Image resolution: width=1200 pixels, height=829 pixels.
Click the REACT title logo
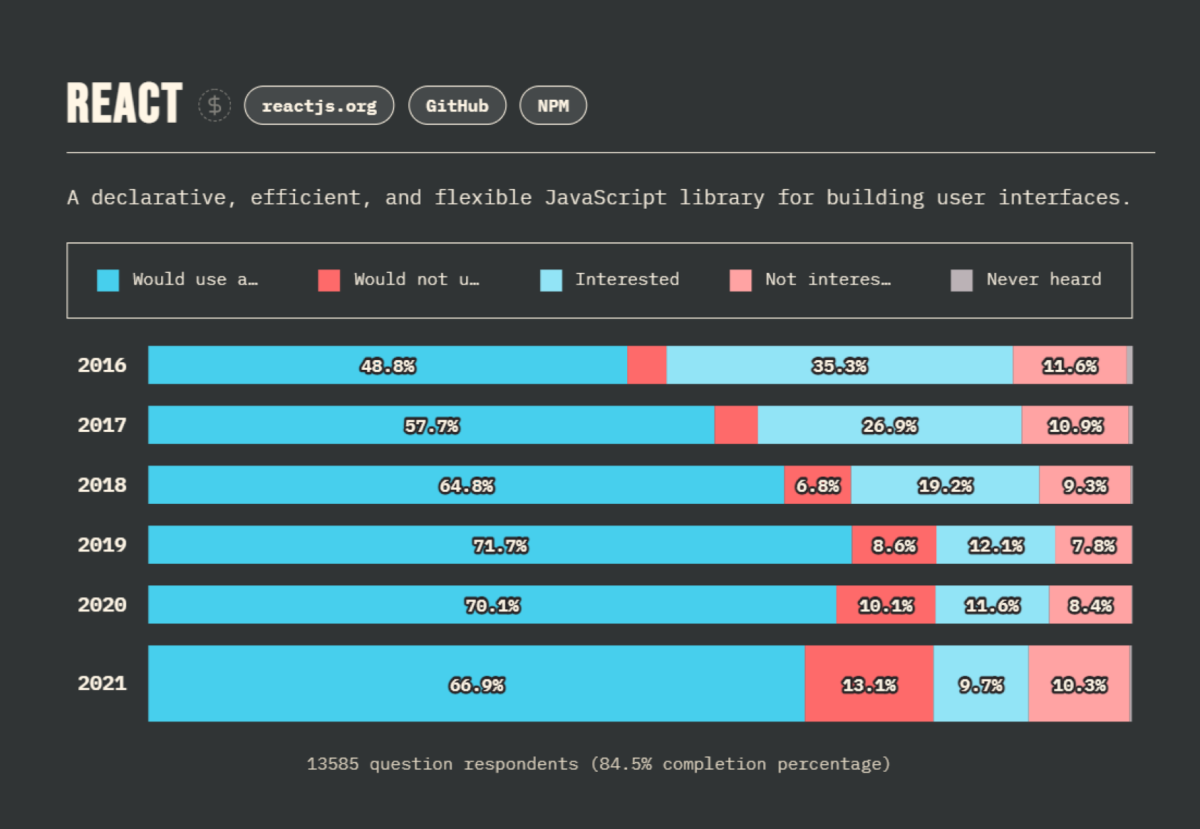coord(123,101)
